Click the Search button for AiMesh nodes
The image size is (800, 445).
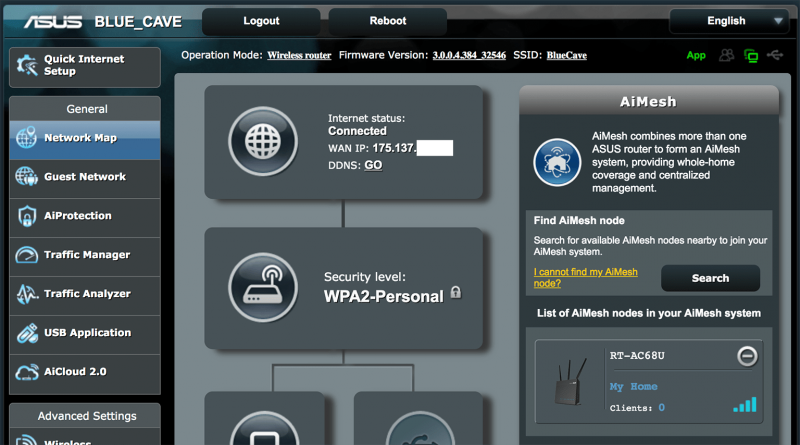click(x=710, y=278)
